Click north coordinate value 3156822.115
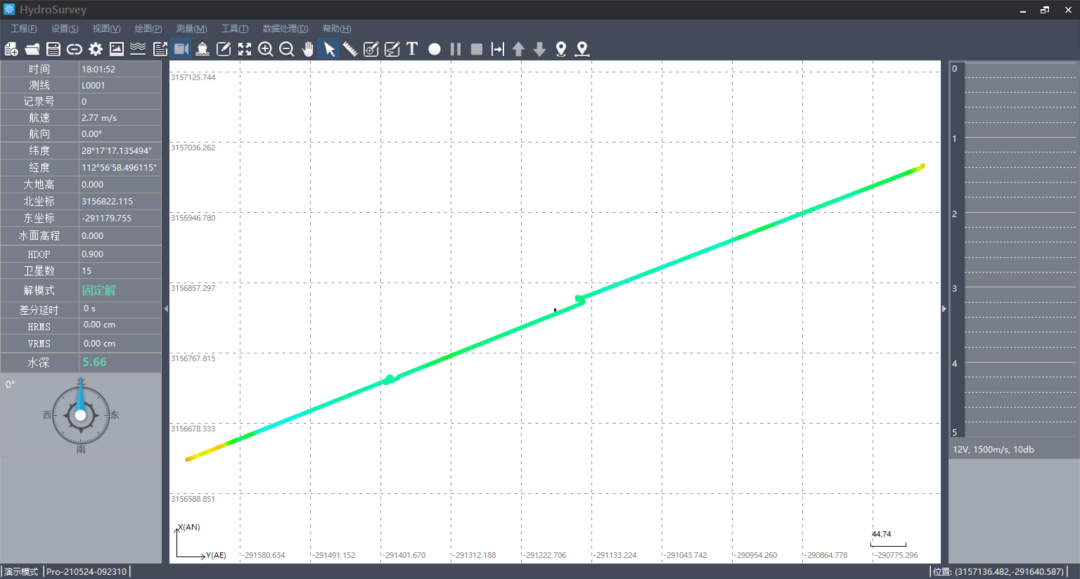This screenshot has width=1080, height=579. coord(107,201)
